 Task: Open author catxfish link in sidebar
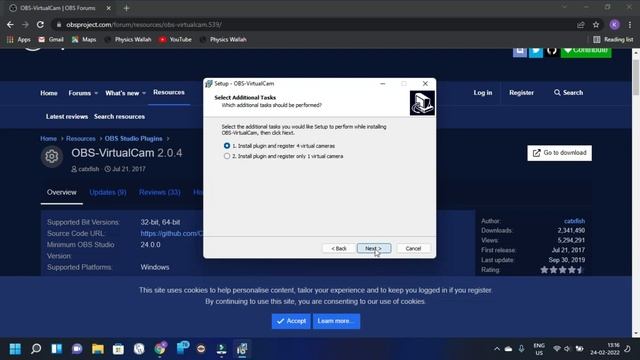(x=574, y=221)
